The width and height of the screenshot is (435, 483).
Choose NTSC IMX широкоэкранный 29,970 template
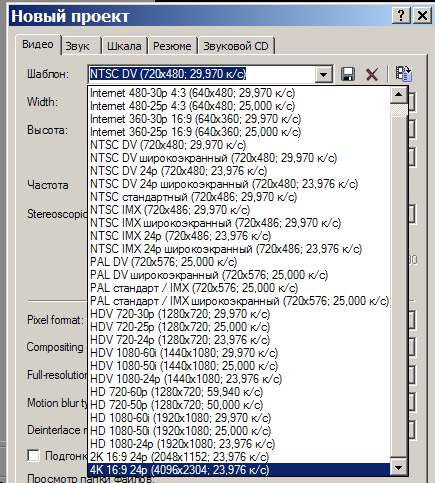click(239, 223)
